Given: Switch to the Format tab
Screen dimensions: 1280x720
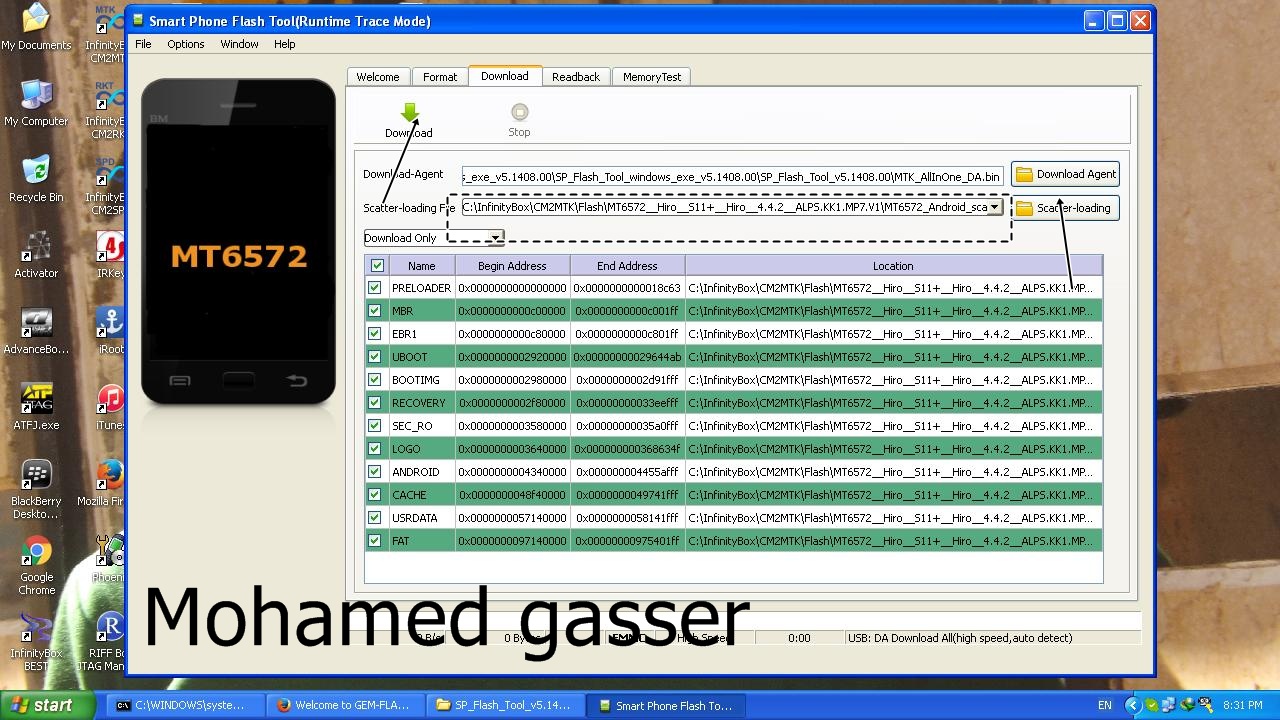Looking at the screenshot, I should point(440,77).
